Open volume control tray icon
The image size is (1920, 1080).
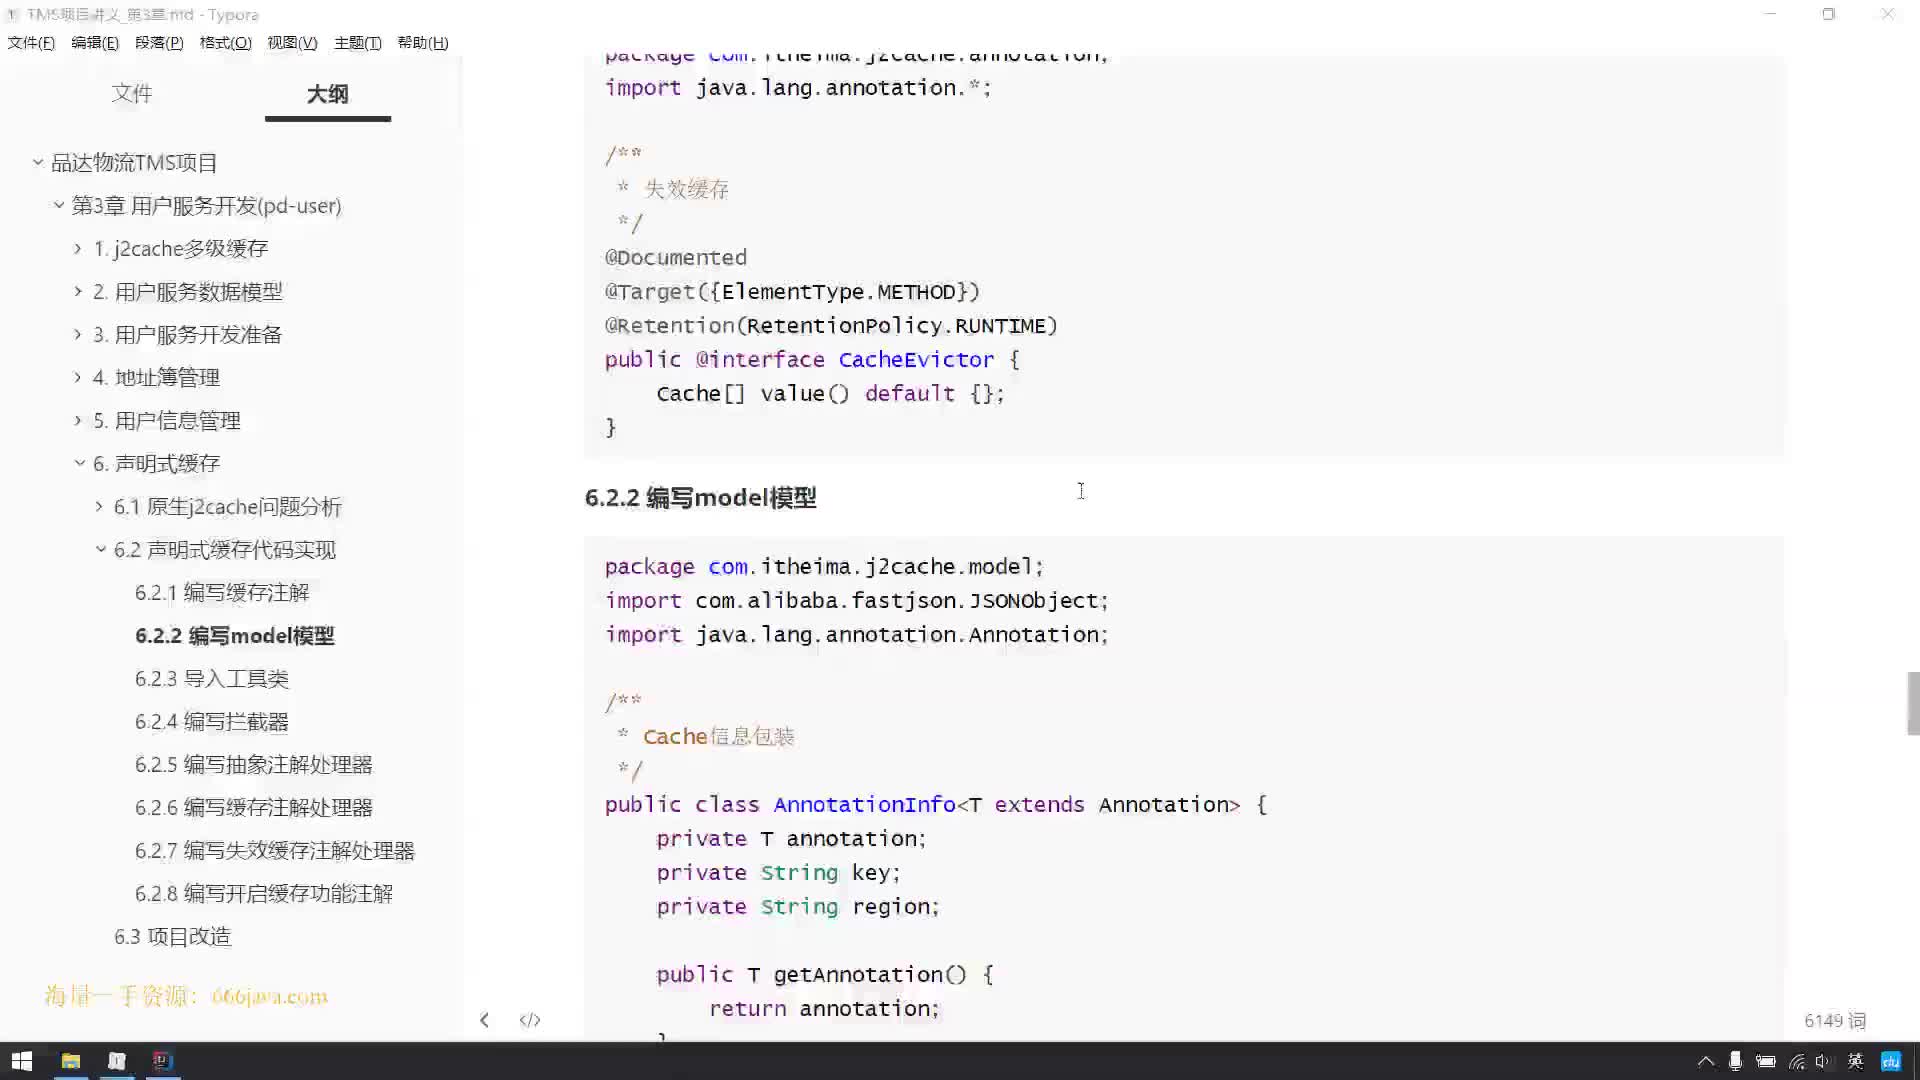(1823, 1061)
